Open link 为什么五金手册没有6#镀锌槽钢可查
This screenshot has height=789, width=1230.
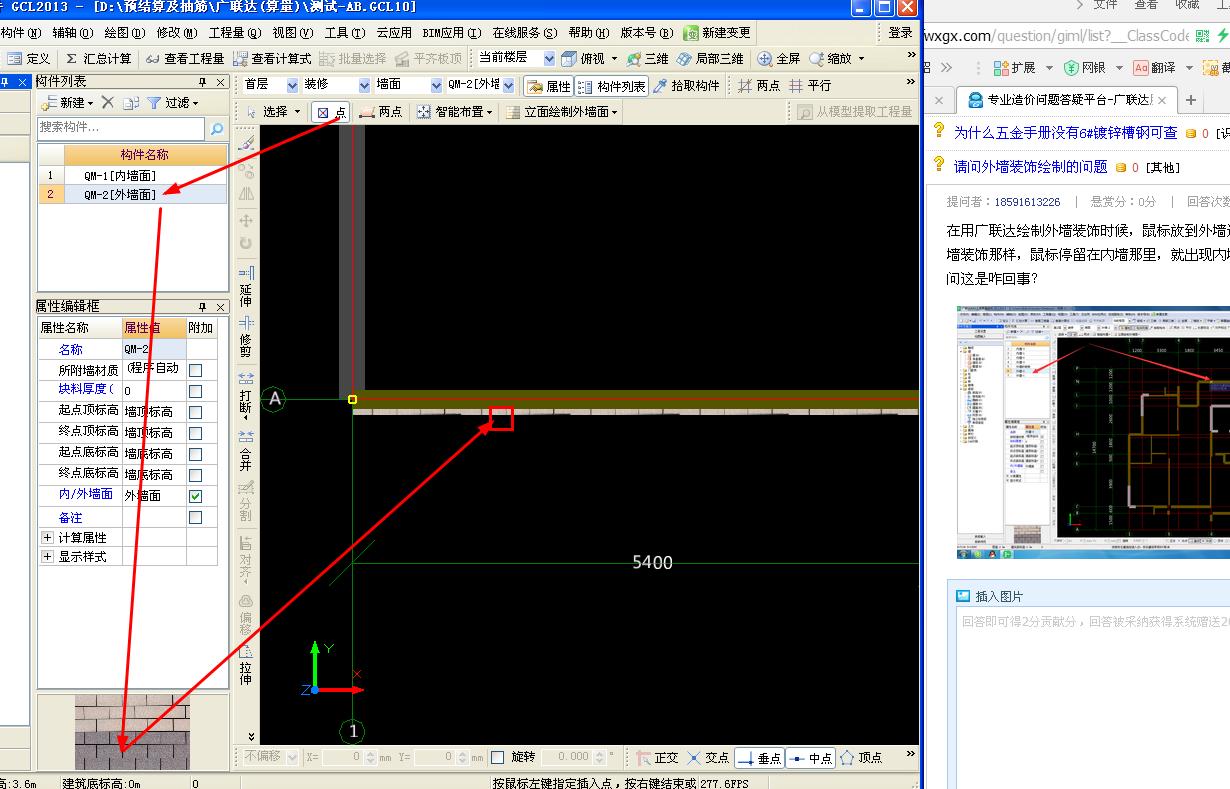click(1065, 132)
